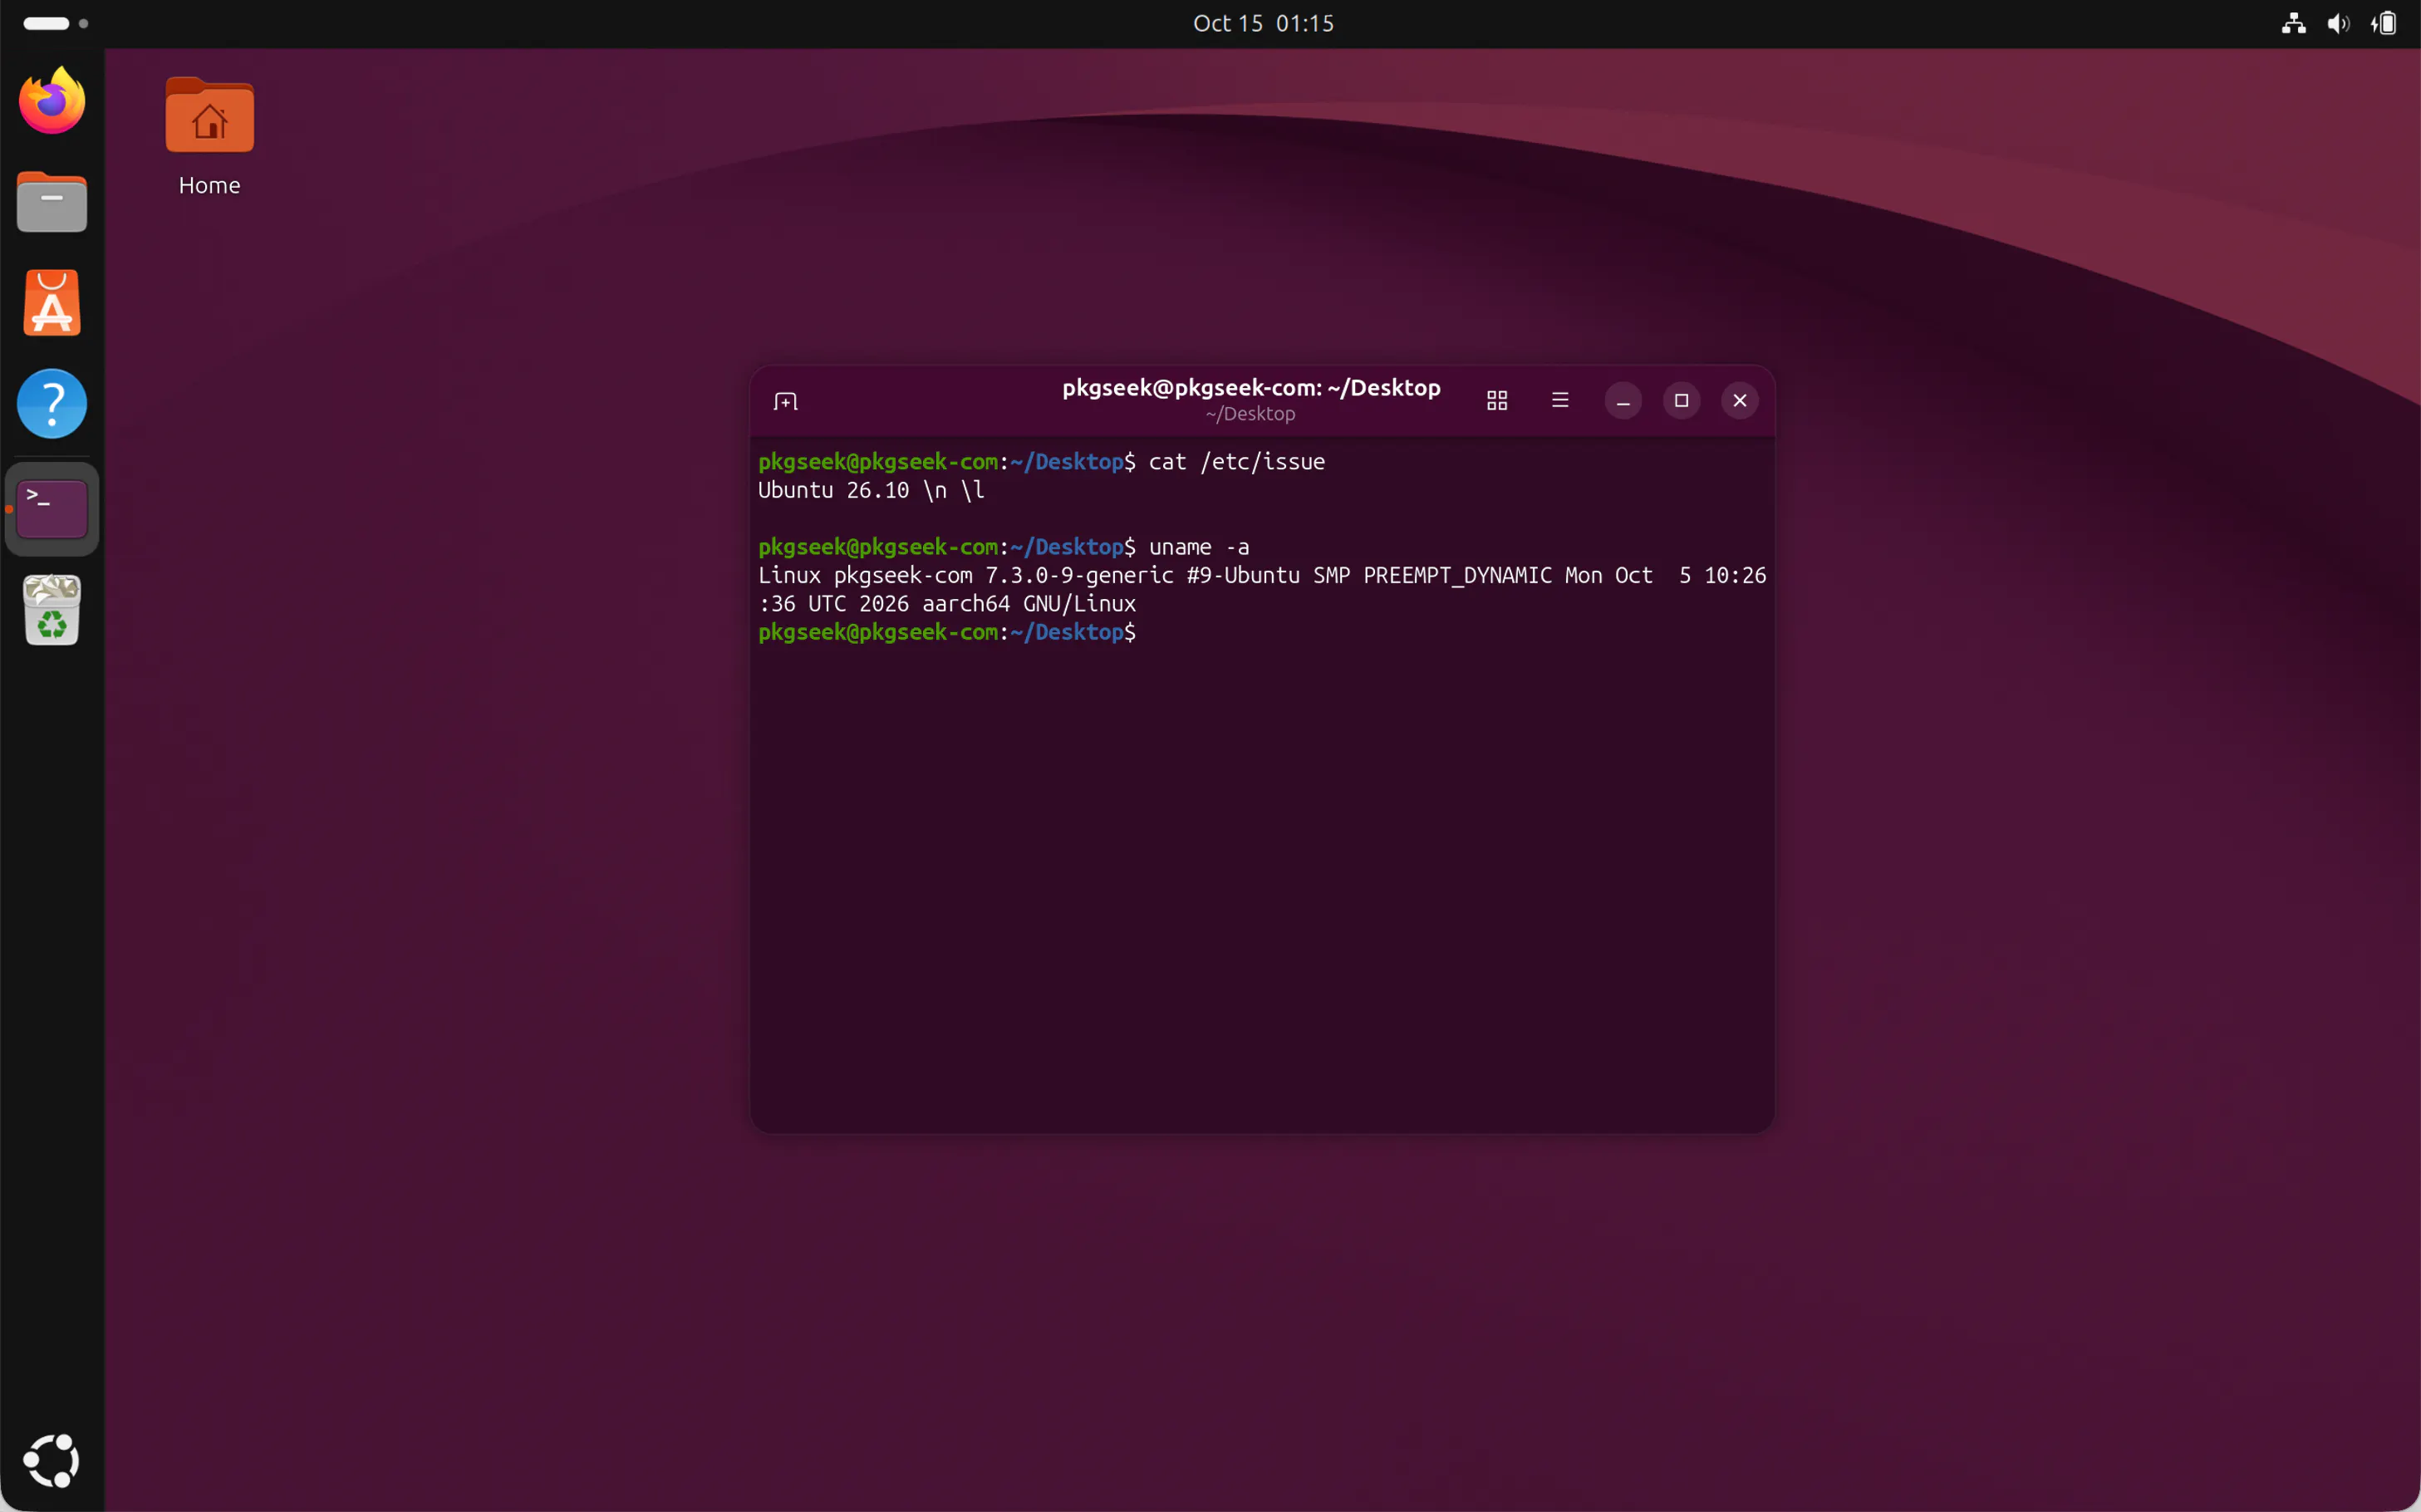Image resolution: width=2421 pixels, height=1512 pixels.
Task: Show the terminal tab overview grid
Action: pos(1496,401)
